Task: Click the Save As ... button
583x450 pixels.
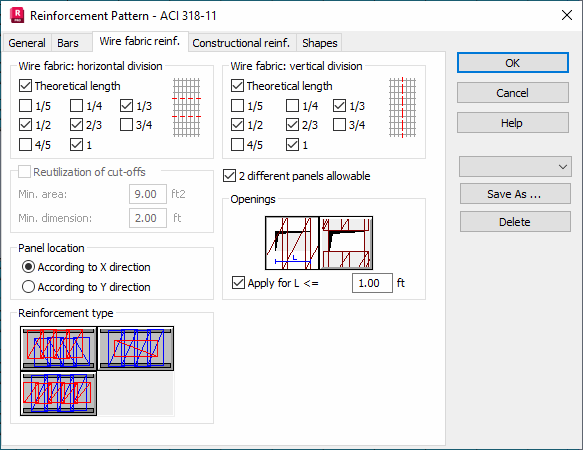Action: tap(515, 194)
